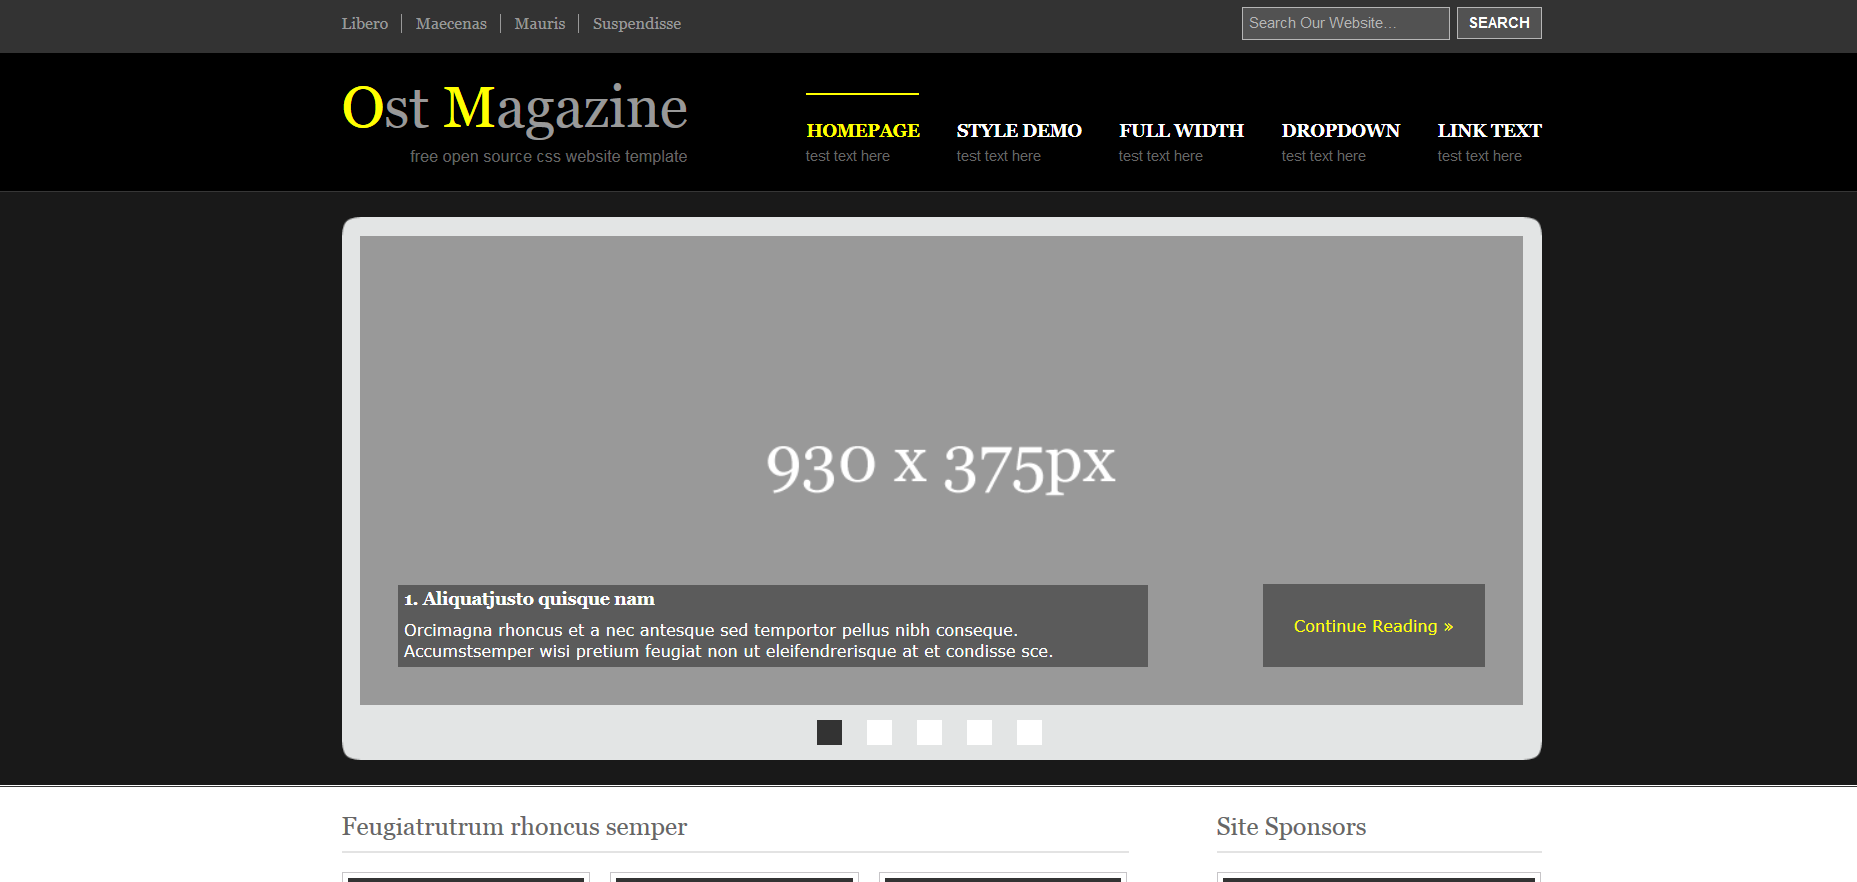This screenshot has height=882, width=1857.
Task: Open the Maecenas top link
Action: (x=451, y=24)
